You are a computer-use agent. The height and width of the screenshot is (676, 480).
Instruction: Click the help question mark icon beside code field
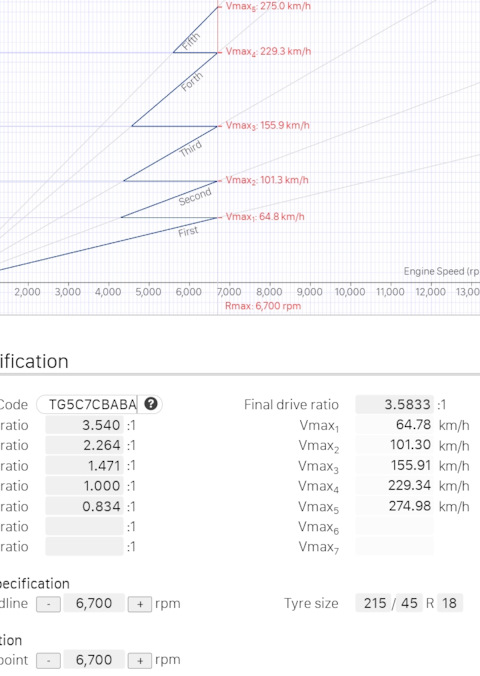click(x=151, y=404)
